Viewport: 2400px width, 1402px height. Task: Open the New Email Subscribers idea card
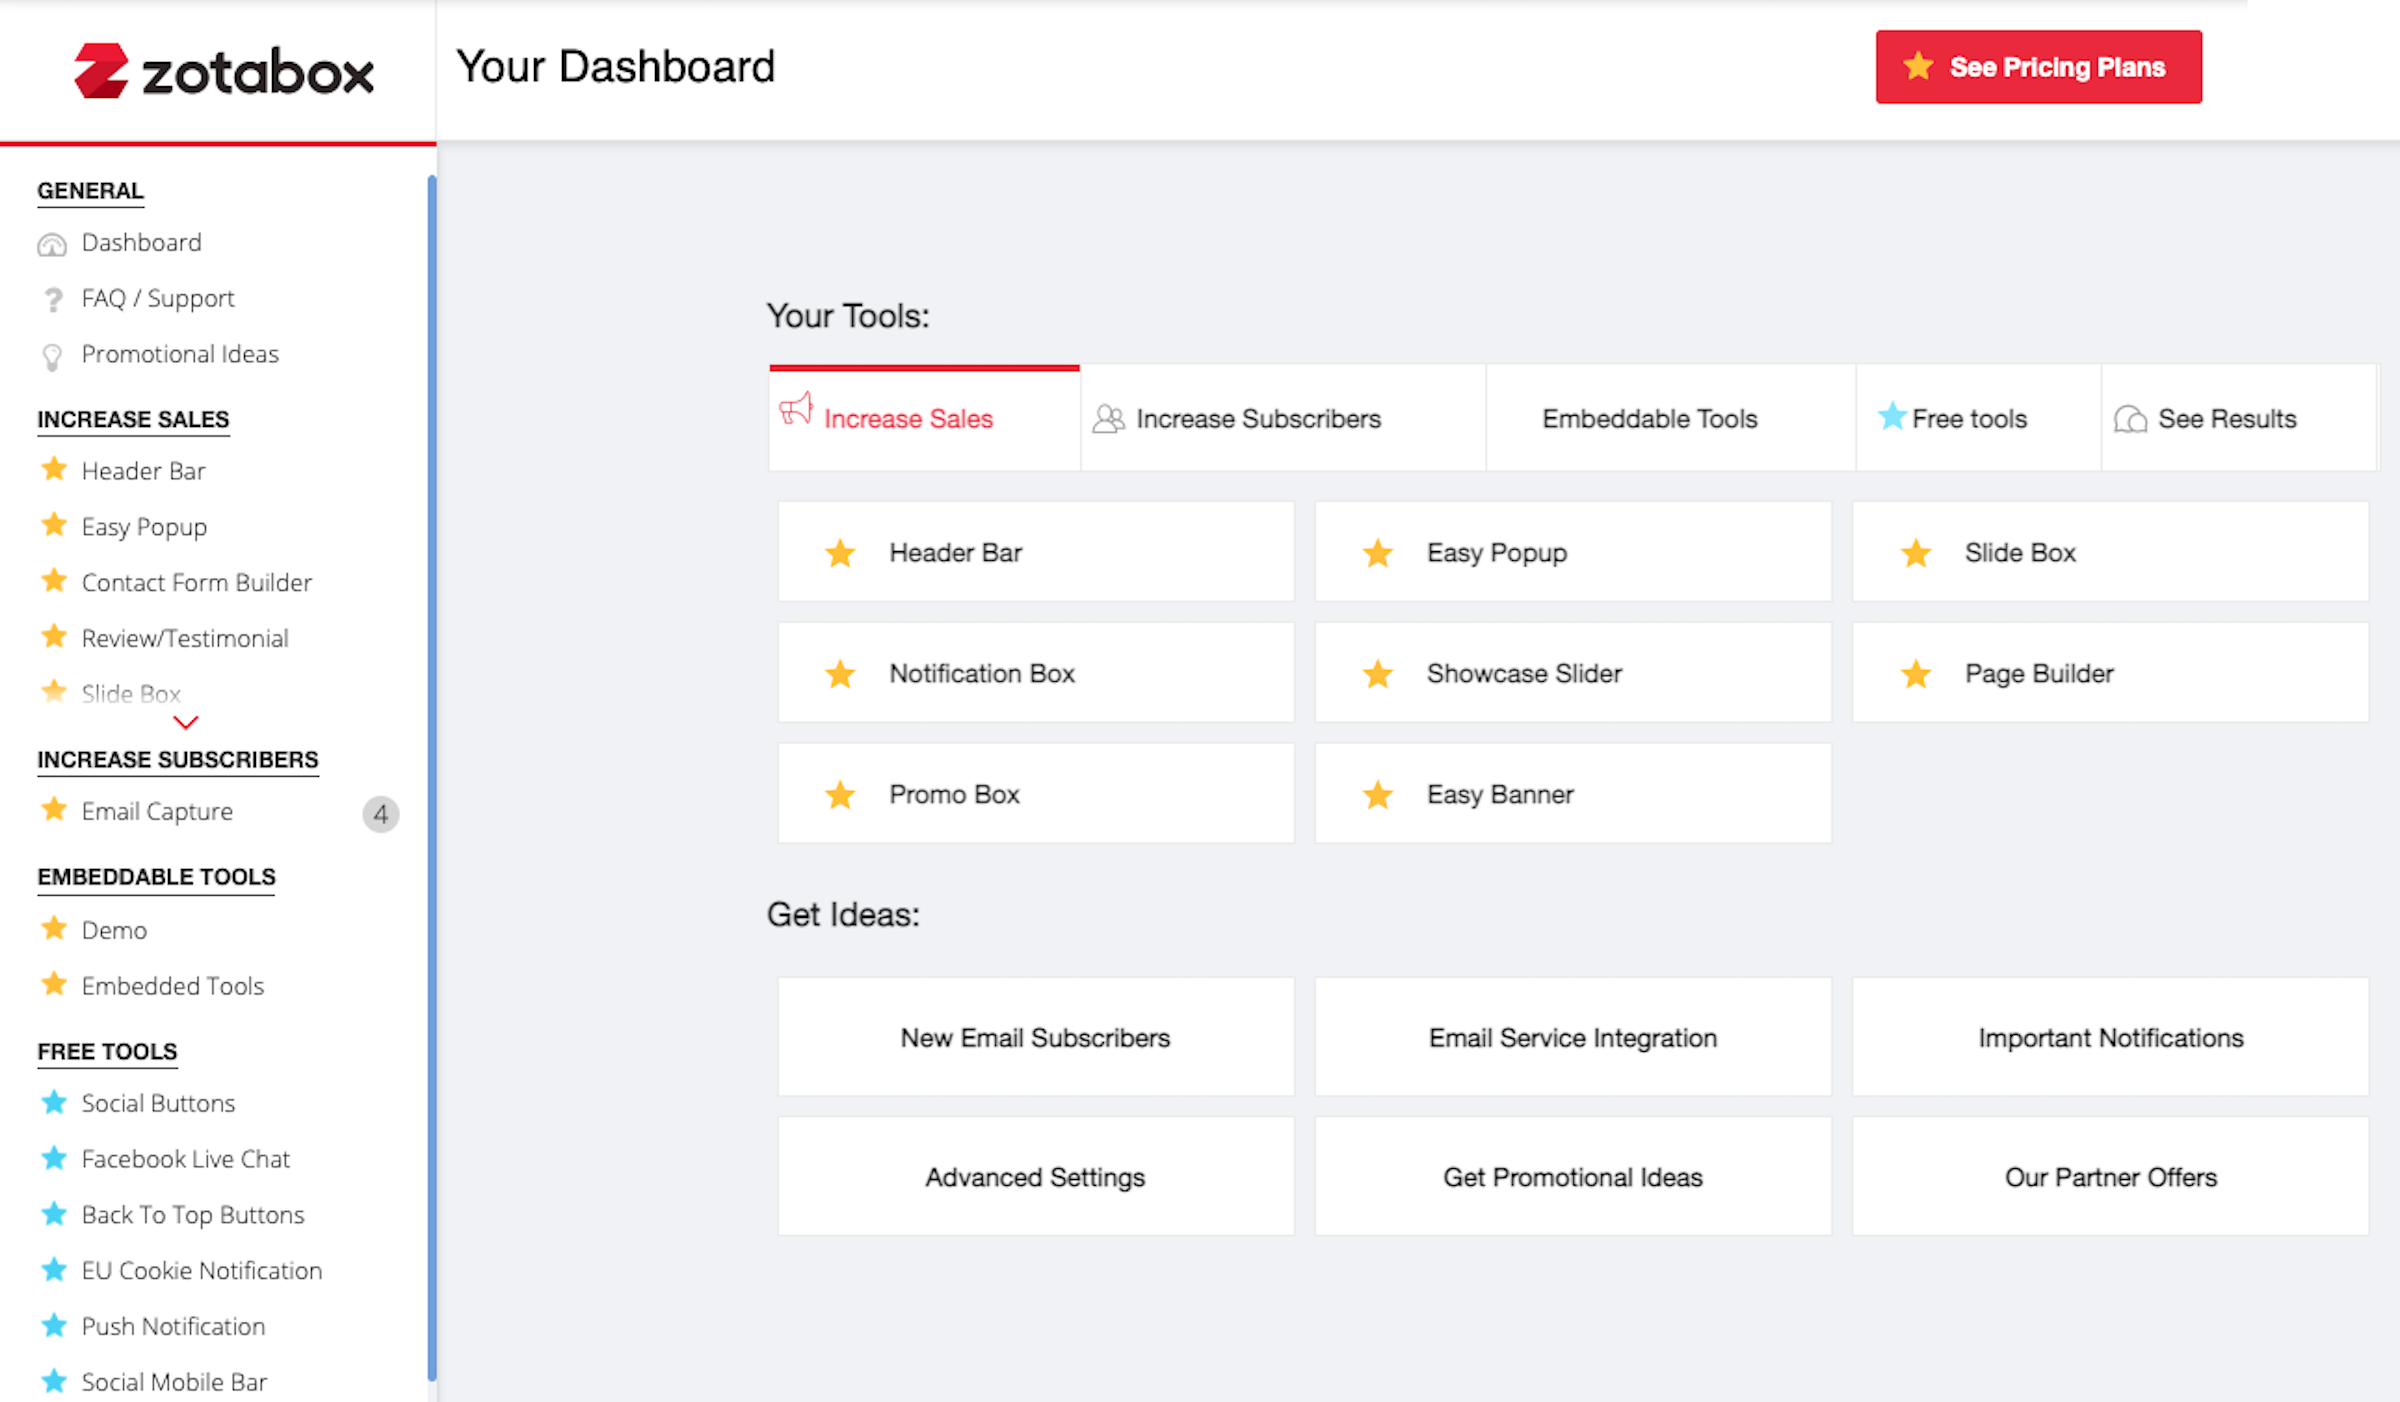click(x=1035, y=1036)
